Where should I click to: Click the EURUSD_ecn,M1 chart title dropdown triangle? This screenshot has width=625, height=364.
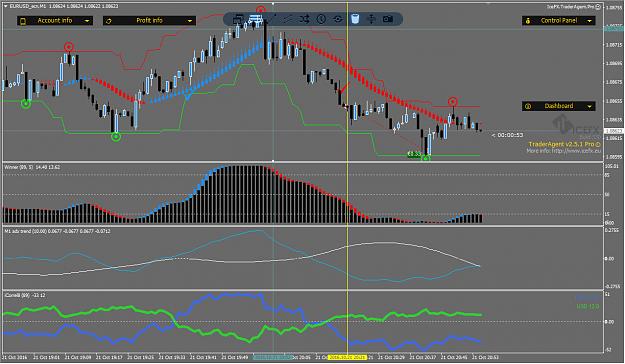(6, 6)
